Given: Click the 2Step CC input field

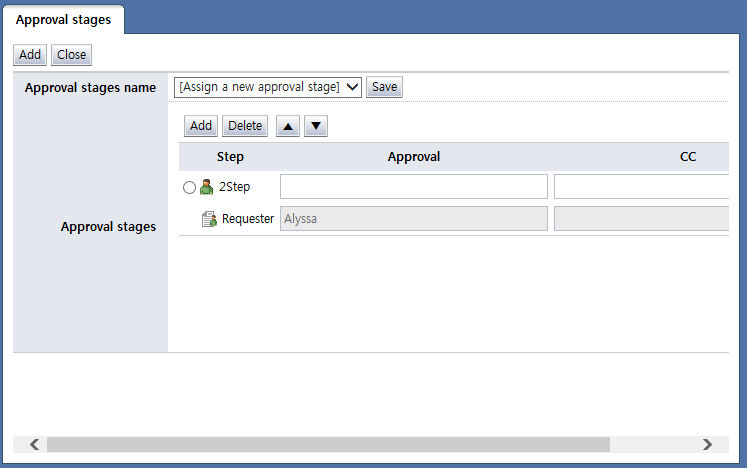Looking at the screenshot, I should coord(640,187).
